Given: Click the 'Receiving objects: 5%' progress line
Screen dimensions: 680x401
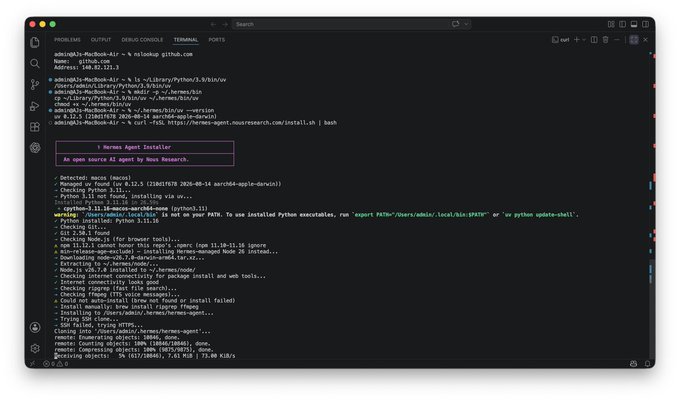Looking at the screenshot, I should point(145,356).
